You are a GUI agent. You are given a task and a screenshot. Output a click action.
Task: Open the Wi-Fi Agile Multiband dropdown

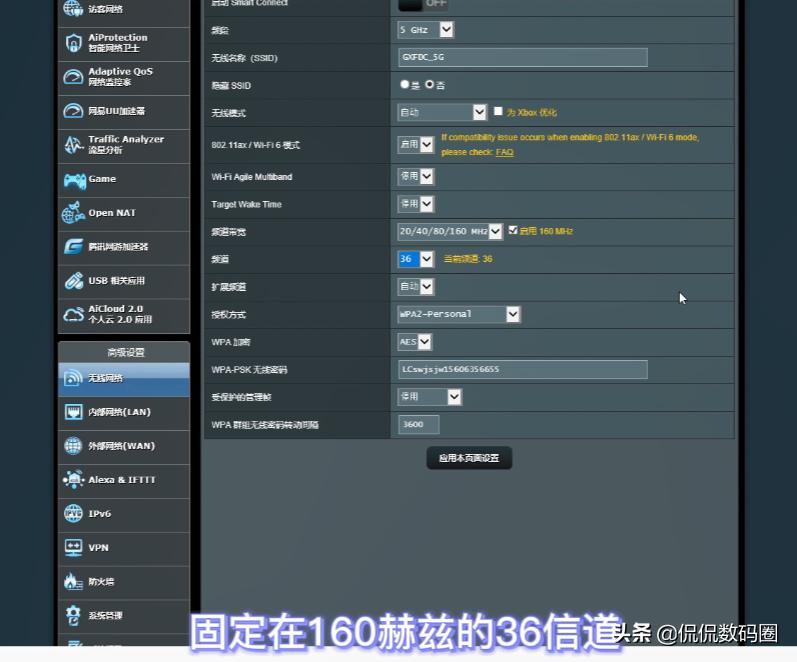(416, 176)
